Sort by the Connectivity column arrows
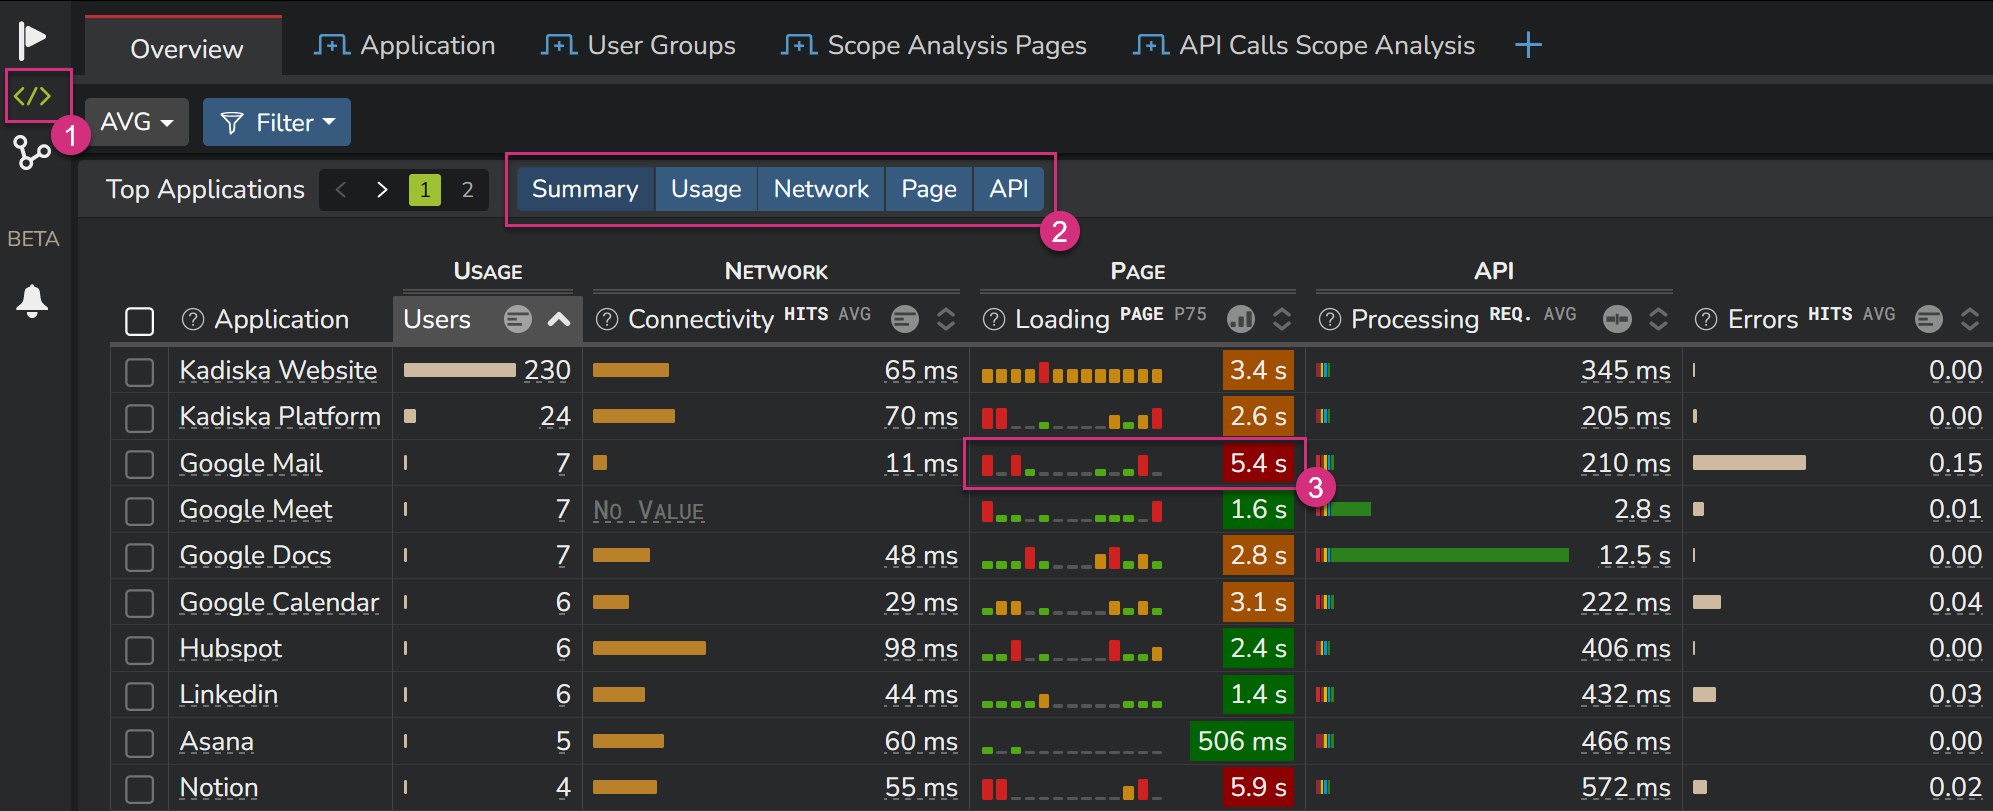The width and height of the screenshot is (1993, 811). [x=946, y=319]
